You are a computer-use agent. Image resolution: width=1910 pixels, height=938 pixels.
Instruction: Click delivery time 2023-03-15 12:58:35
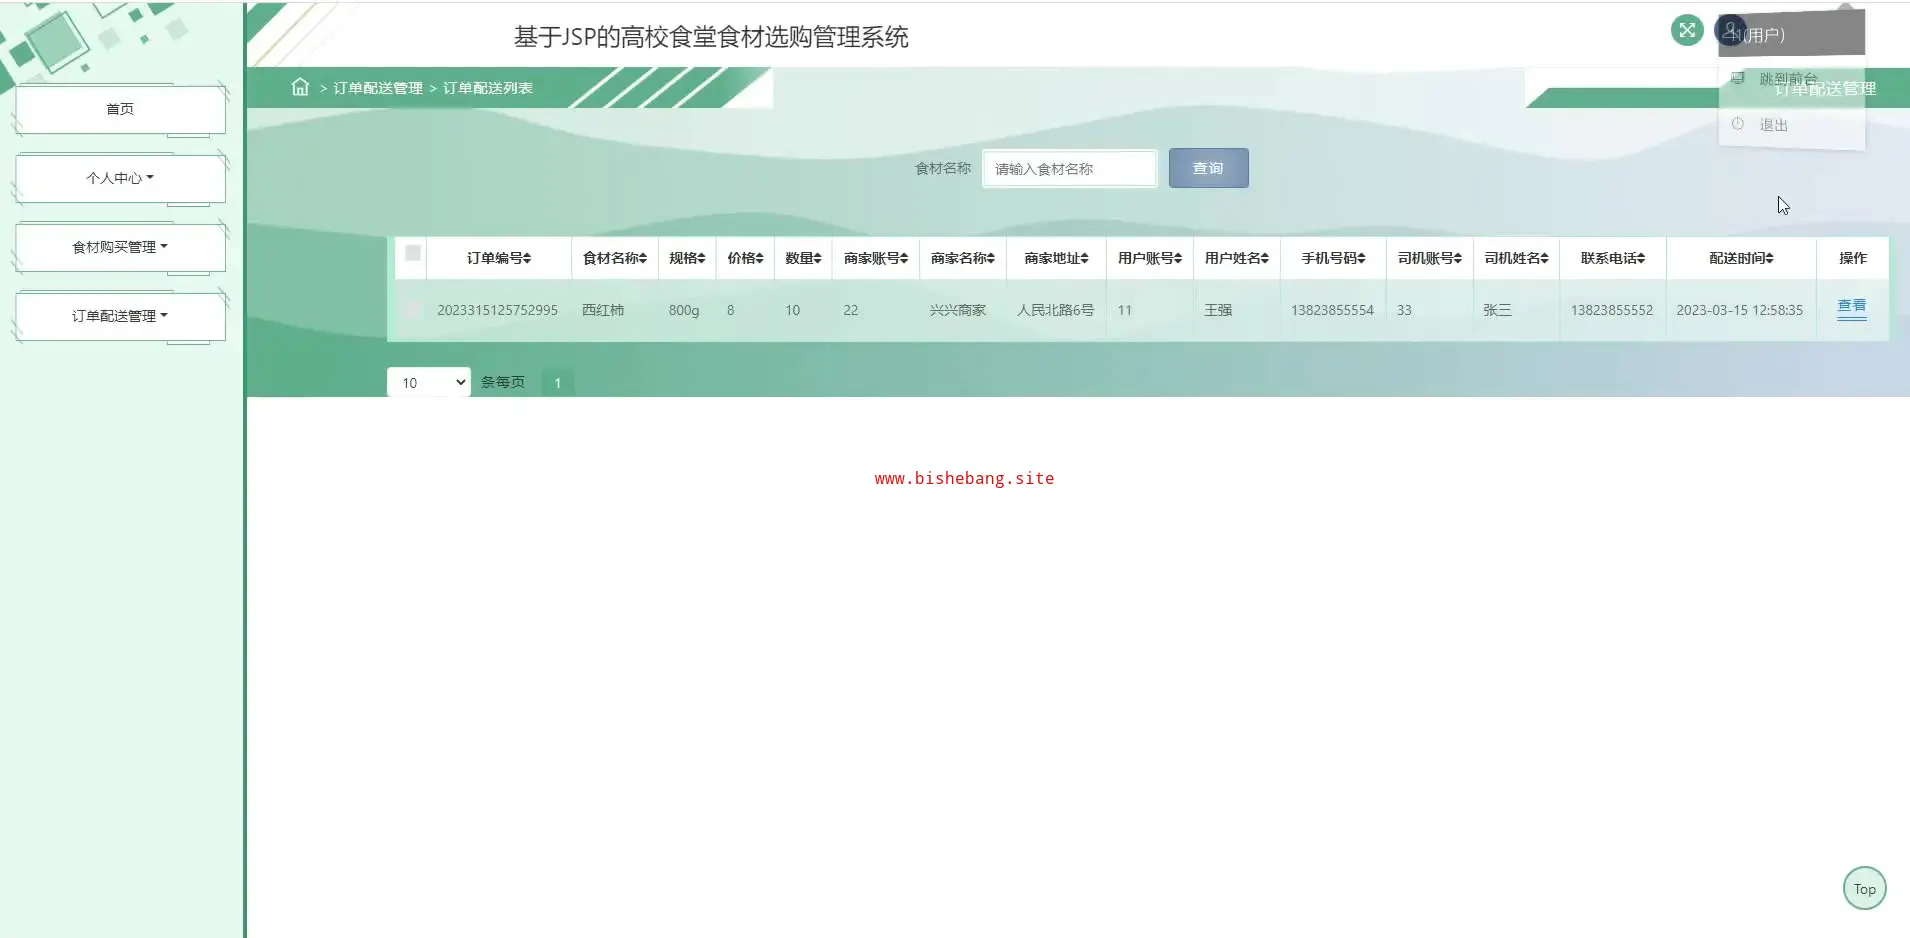1739,310
